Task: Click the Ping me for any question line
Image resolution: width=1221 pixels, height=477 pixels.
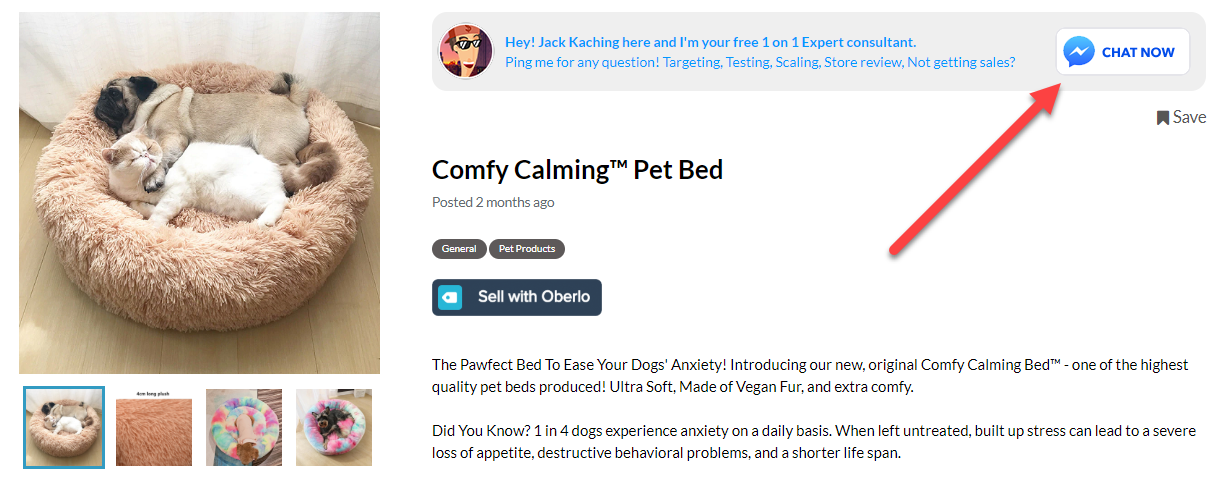Action: coord(760,62)
